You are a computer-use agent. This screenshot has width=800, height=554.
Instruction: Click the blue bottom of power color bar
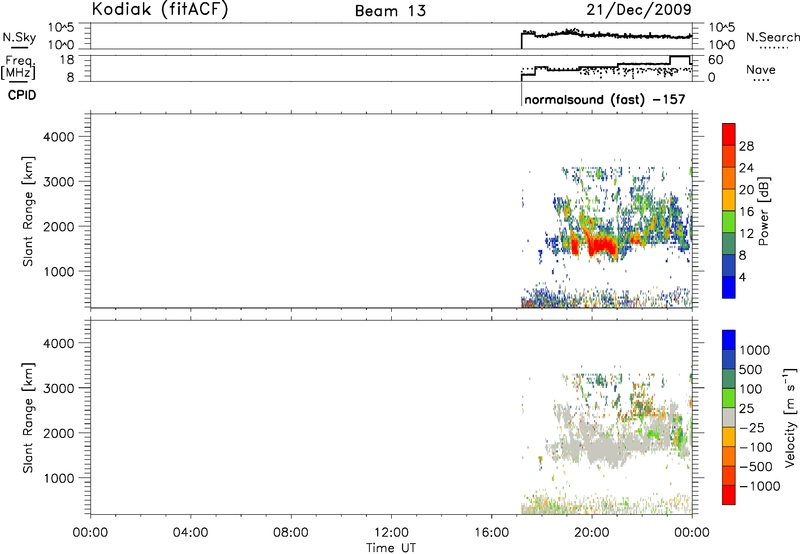pyautogui.click(x=729, y=287)
